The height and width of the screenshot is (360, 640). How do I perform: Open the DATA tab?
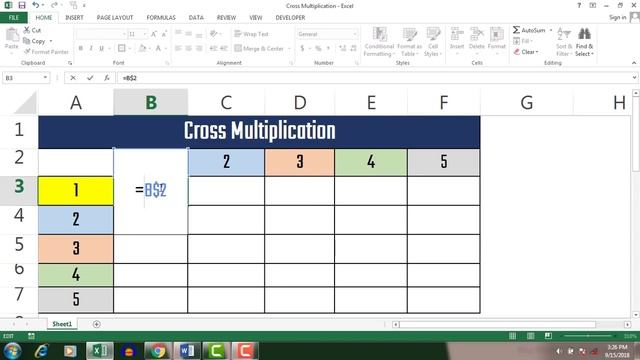pyautogui.click(x=196, y=18)
